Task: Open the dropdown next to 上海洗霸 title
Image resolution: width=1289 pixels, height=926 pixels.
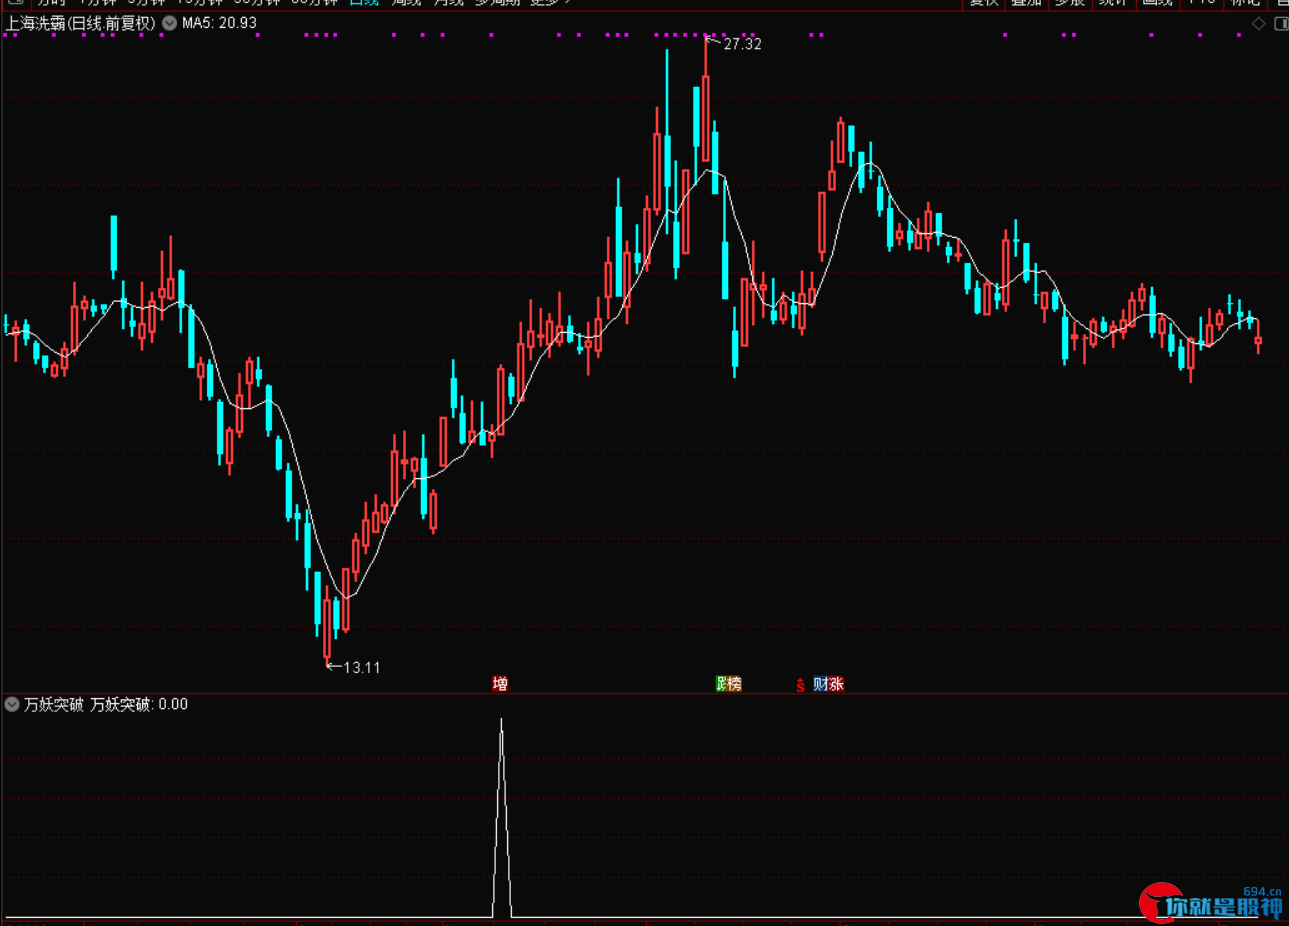Action: [169, 23]
